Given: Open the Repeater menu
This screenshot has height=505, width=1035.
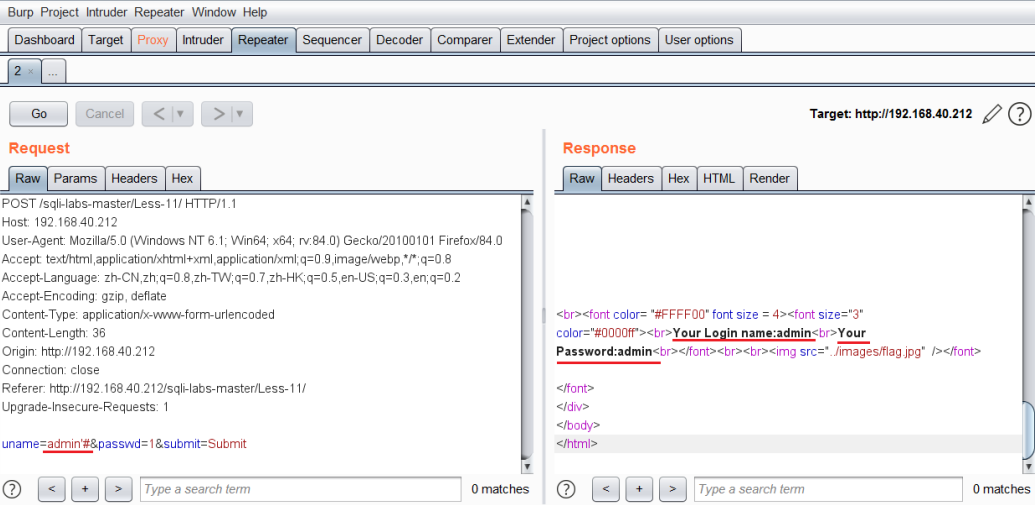Looking at the screenshot, I should pos(160,12).
